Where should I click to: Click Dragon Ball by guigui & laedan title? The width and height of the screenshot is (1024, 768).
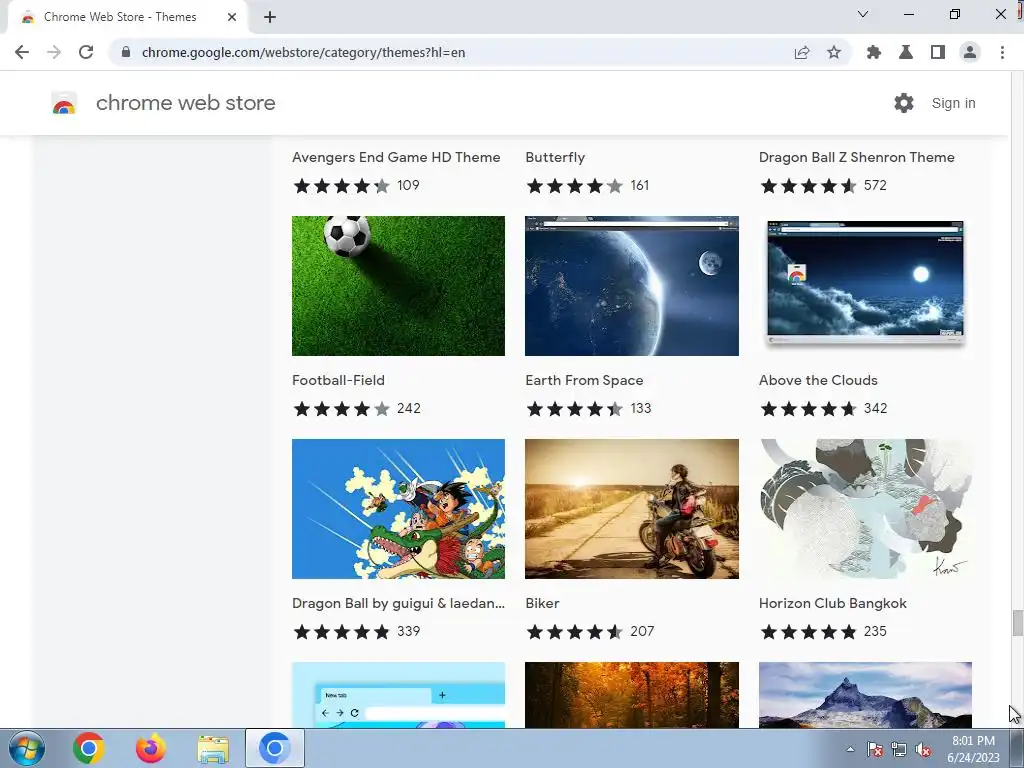point(398,603)
